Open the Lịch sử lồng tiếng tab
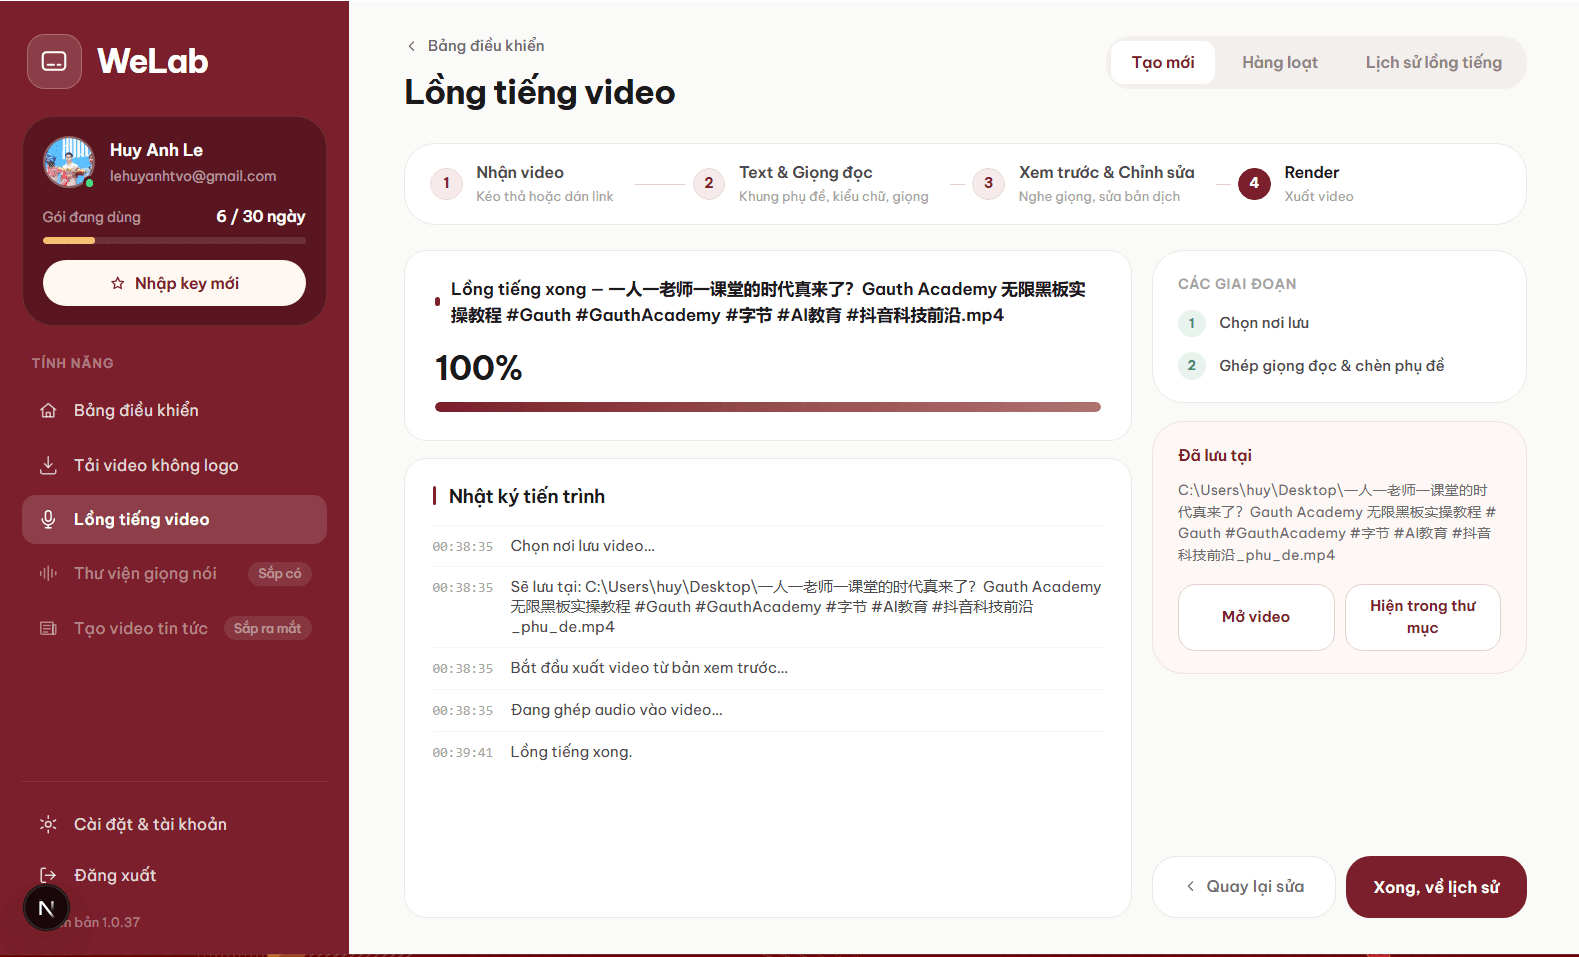 pyautogui.click(x=1434, y=63)
